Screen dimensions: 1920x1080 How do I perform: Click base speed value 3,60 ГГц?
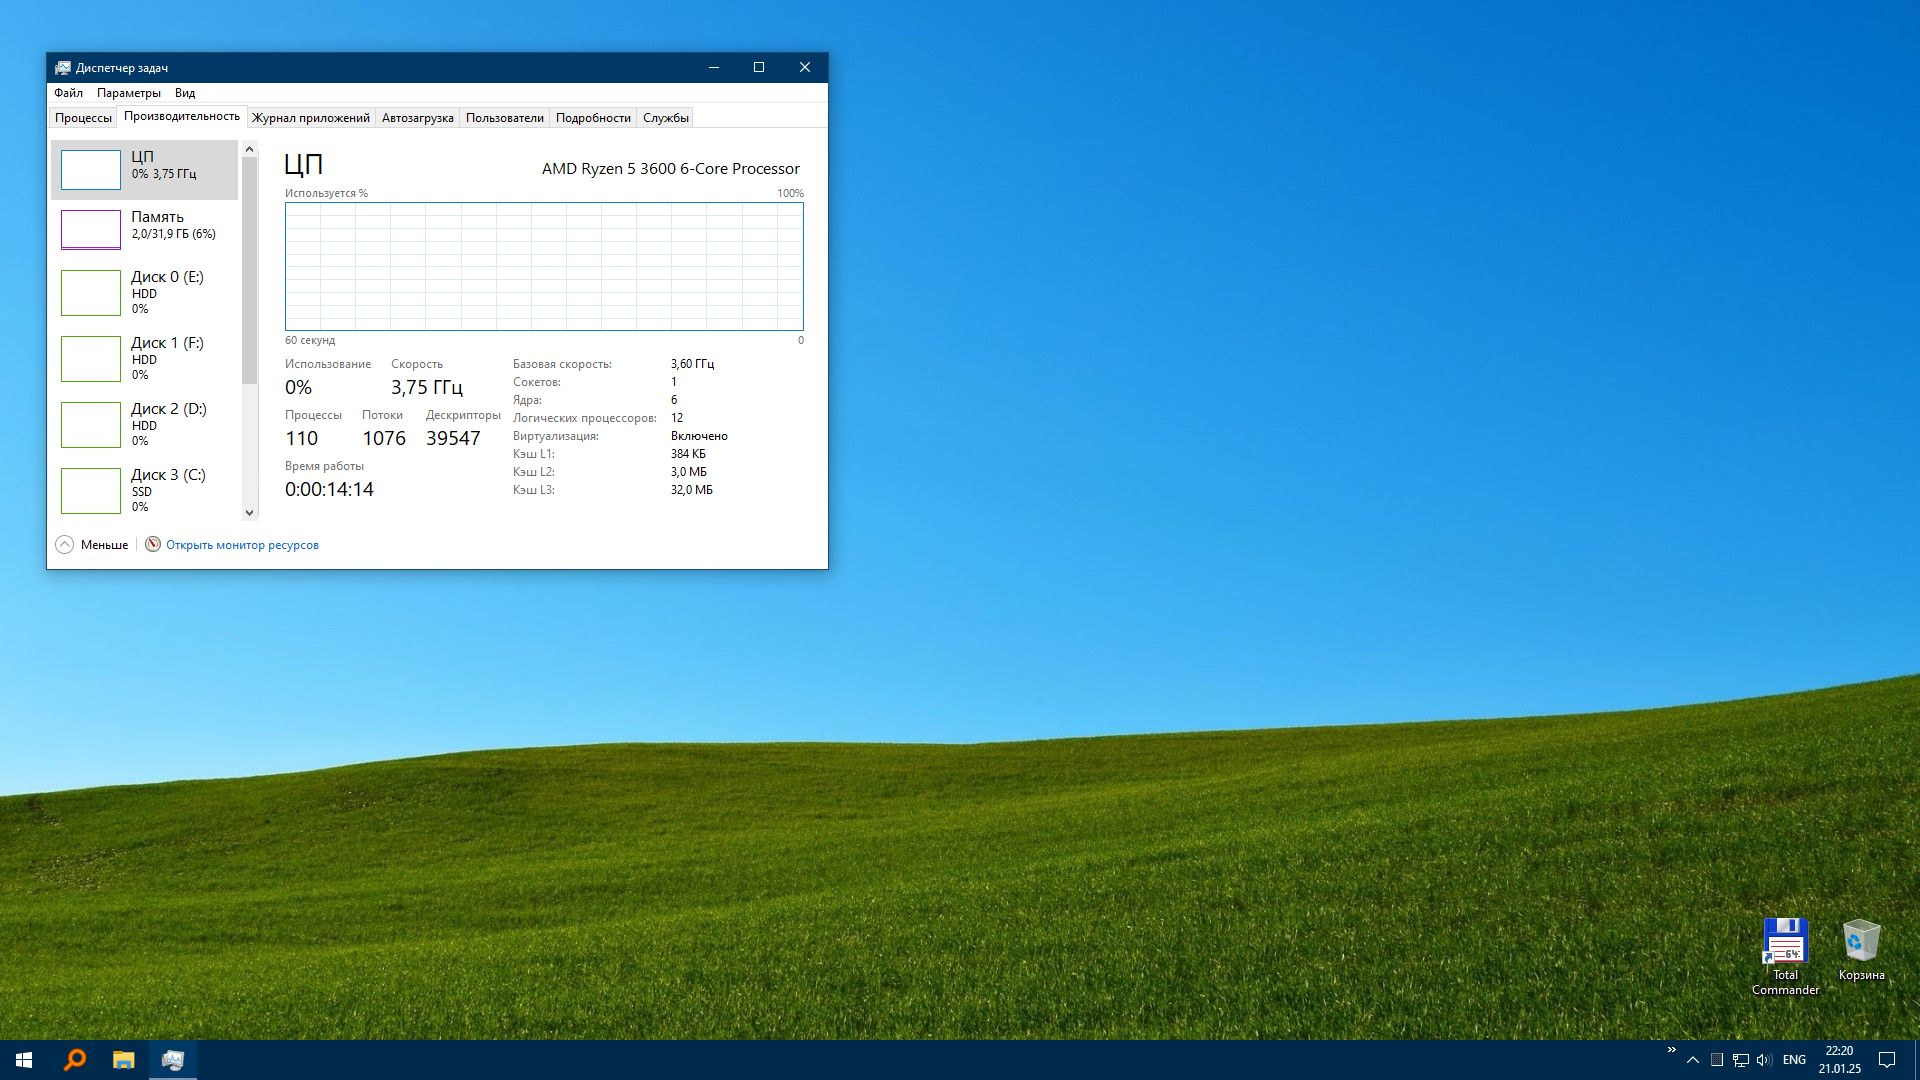(692, 364)
